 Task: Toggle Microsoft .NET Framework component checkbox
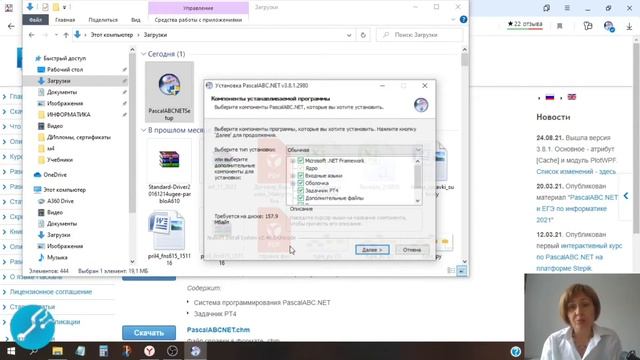click(301, 161)
